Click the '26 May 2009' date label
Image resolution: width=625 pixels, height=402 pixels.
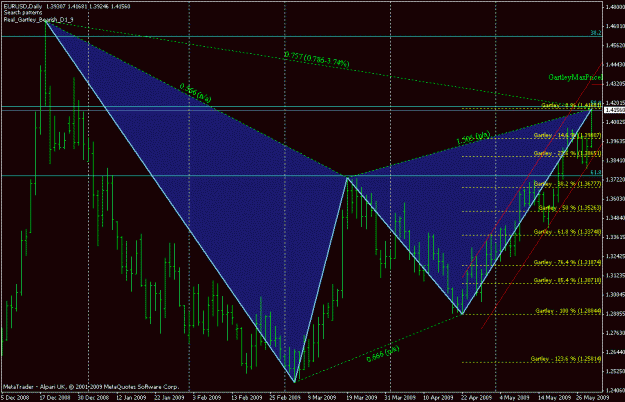(592, 398)
